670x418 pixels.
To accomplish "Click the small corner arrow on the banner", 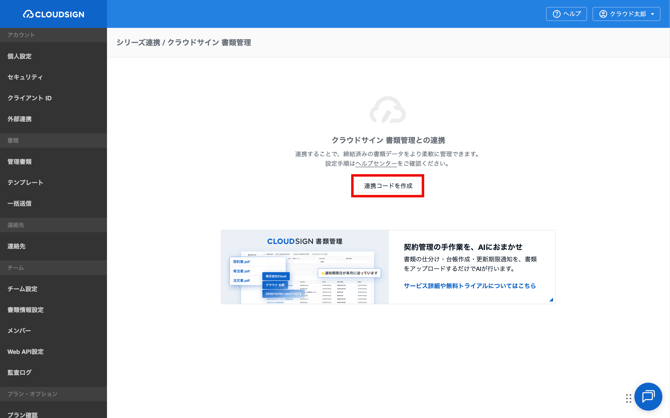I will [551, 300].
